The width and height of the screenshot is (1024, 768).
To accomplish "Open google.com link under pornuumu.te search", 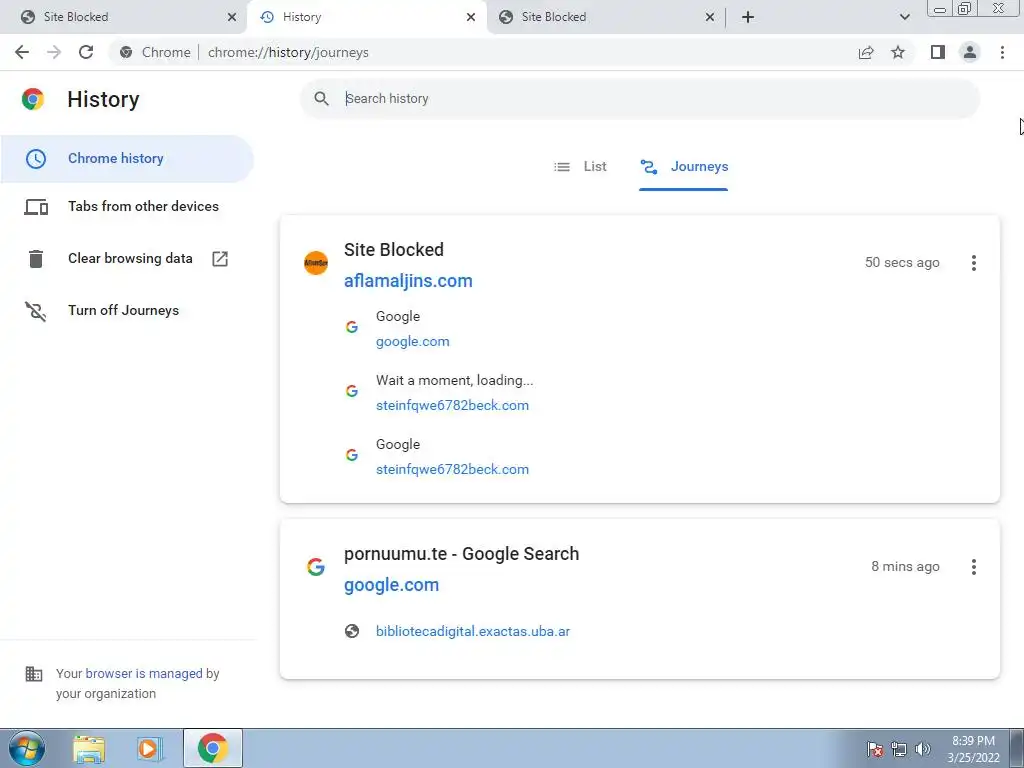I will 391,585.
